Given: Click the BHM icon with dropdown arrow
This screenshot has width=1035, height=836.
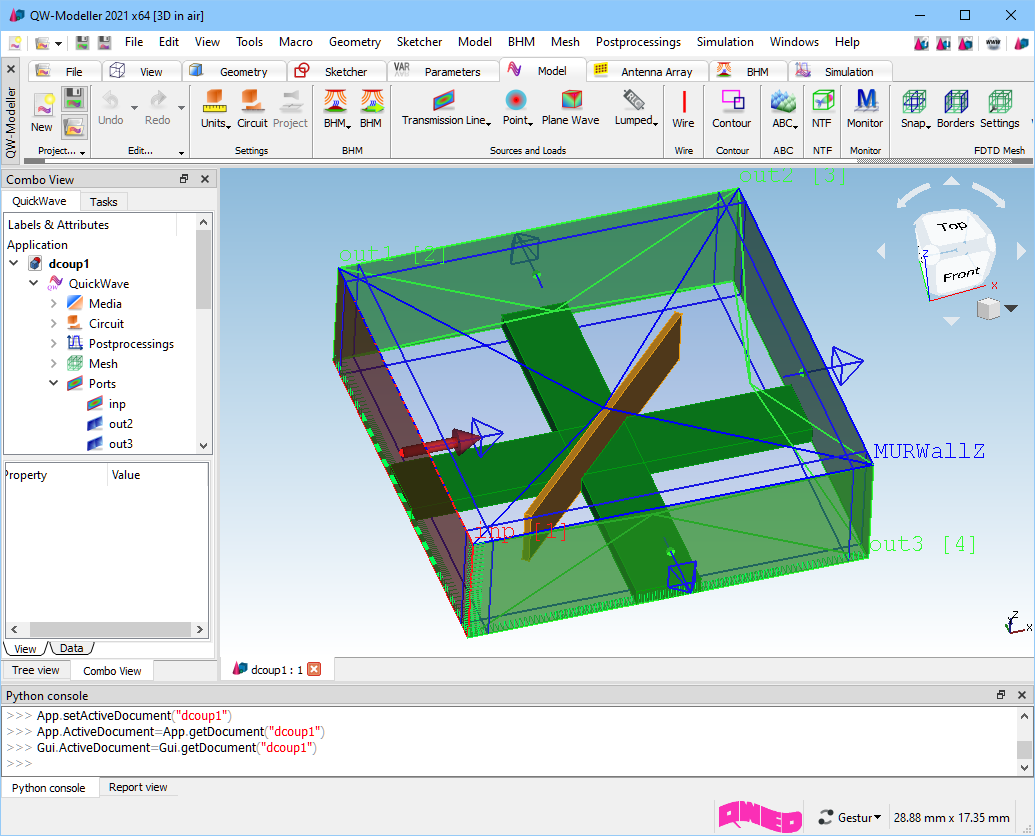Looking at the screenshot, I should 335,101.
